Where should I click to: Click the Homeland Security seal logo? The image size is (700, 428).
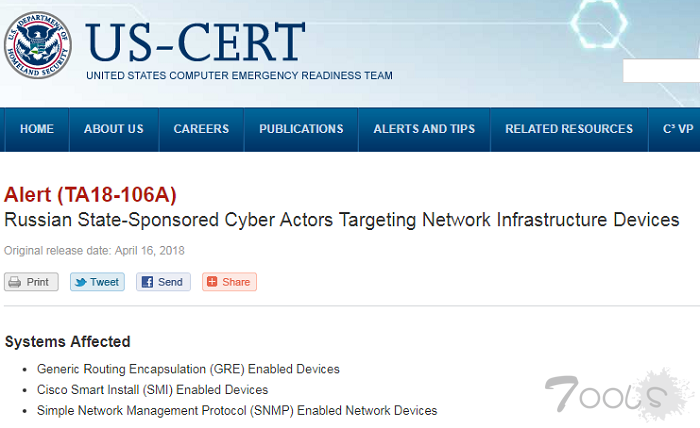point(39,47)
